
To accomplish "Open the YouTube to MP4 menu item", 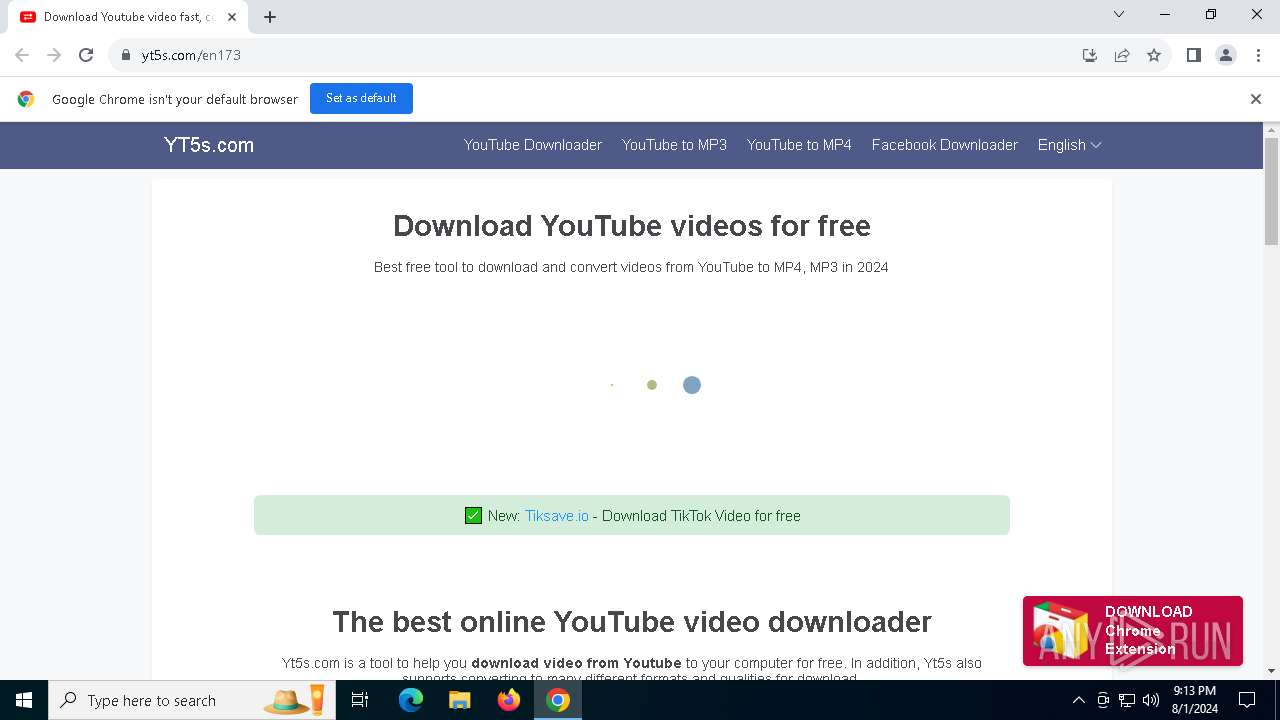I will click(799, 145).
